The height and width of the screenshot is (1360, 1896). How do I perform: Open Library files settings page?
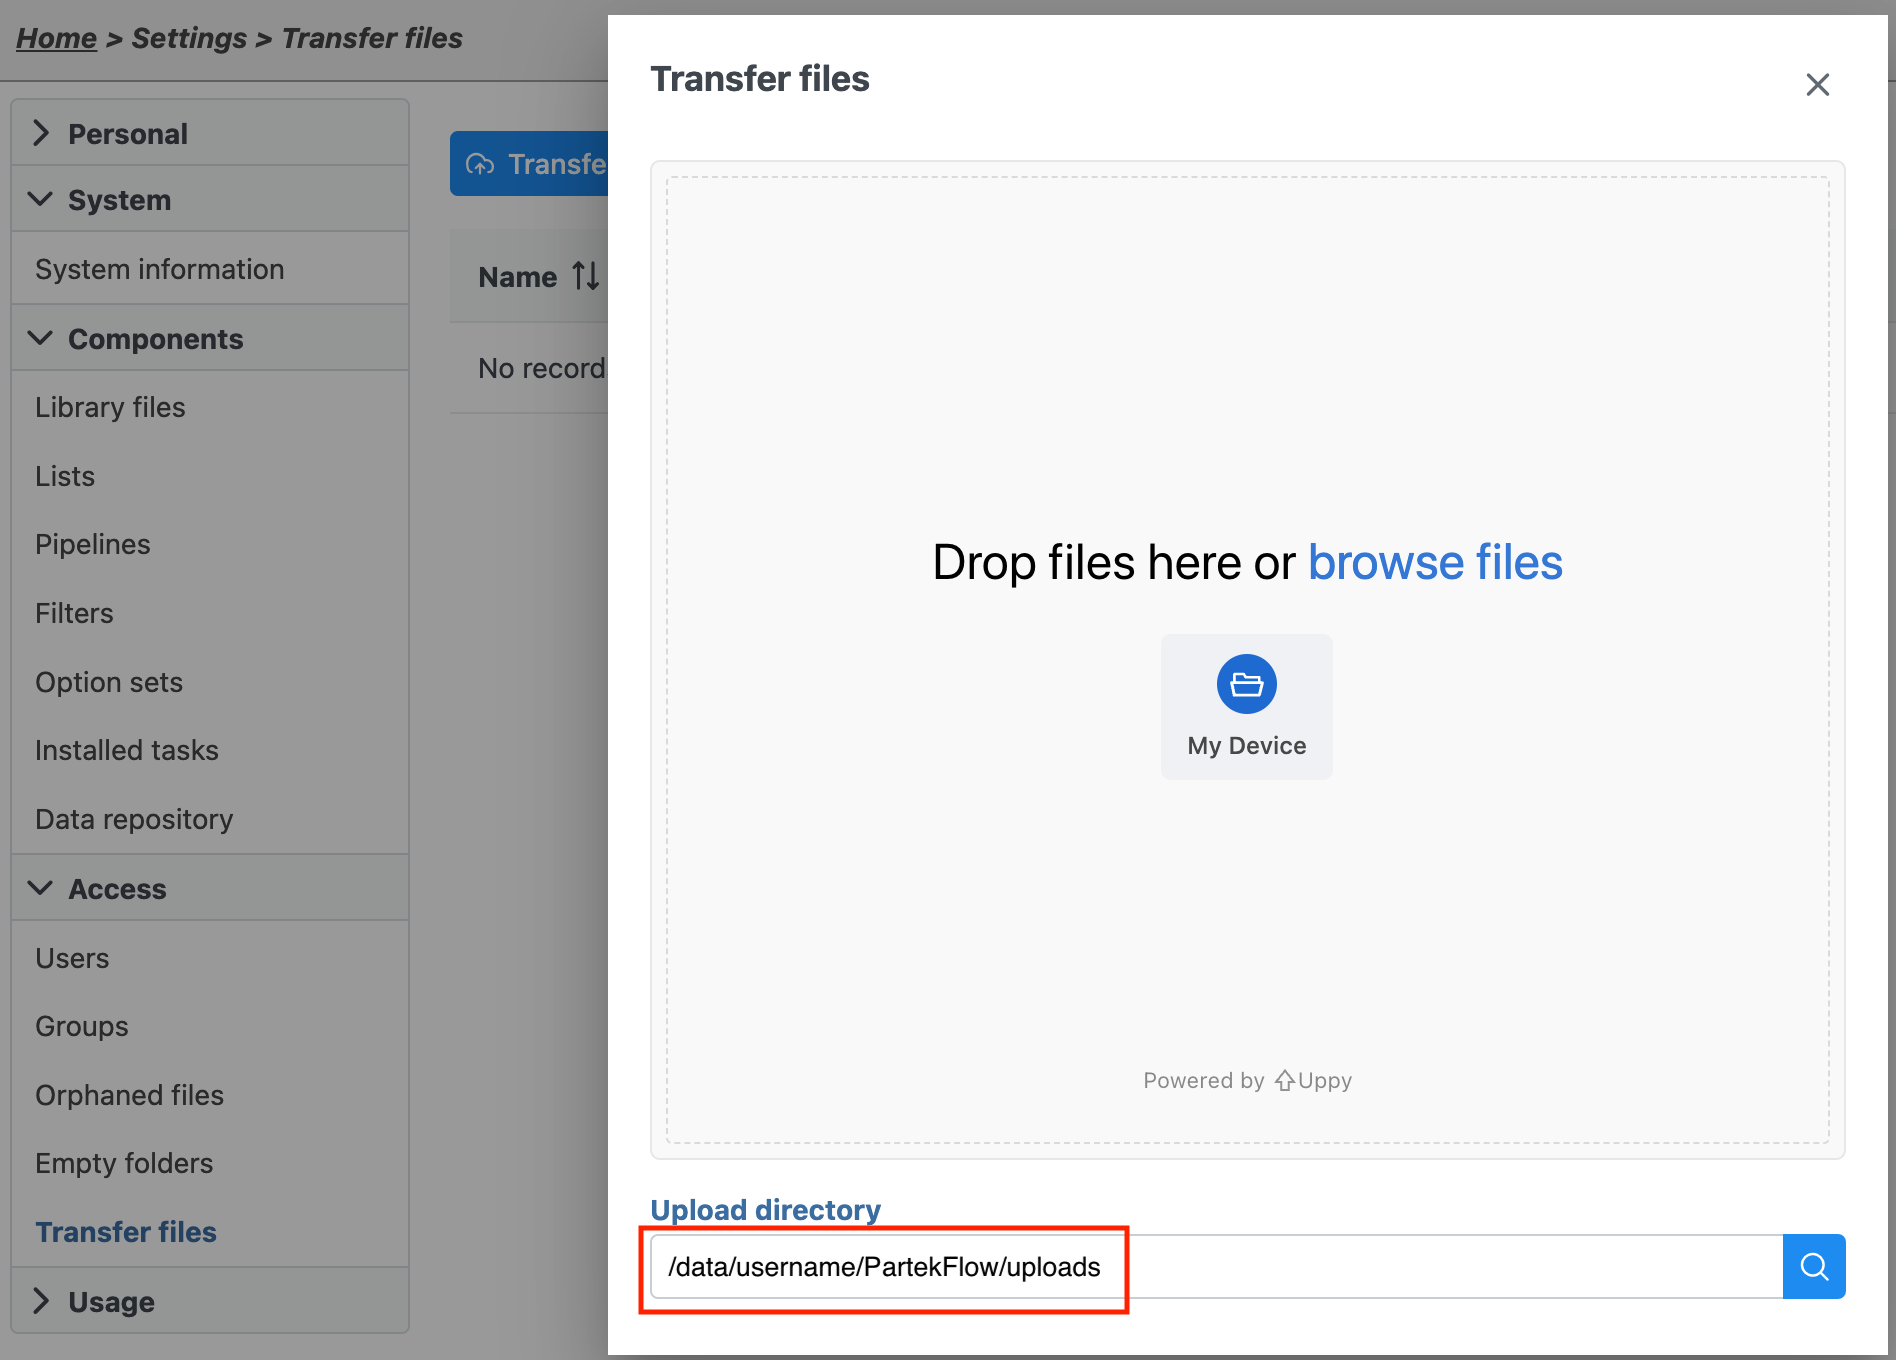coord(110,407)
